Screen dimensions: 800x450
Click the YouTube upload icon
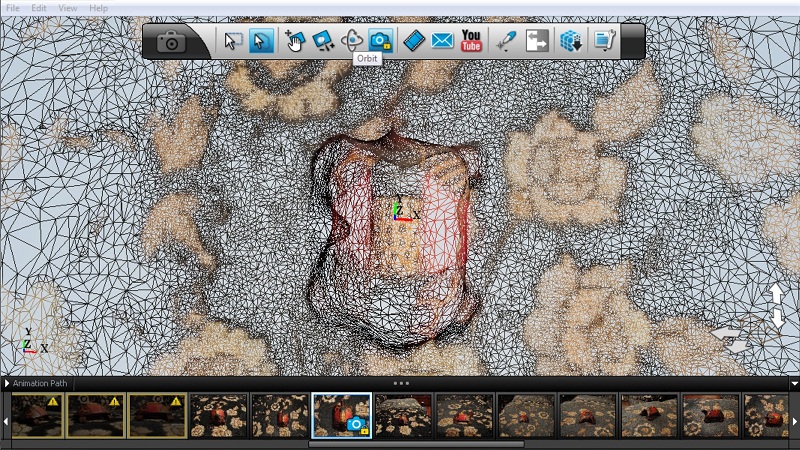pyautogui.click(x=471, y=41)
